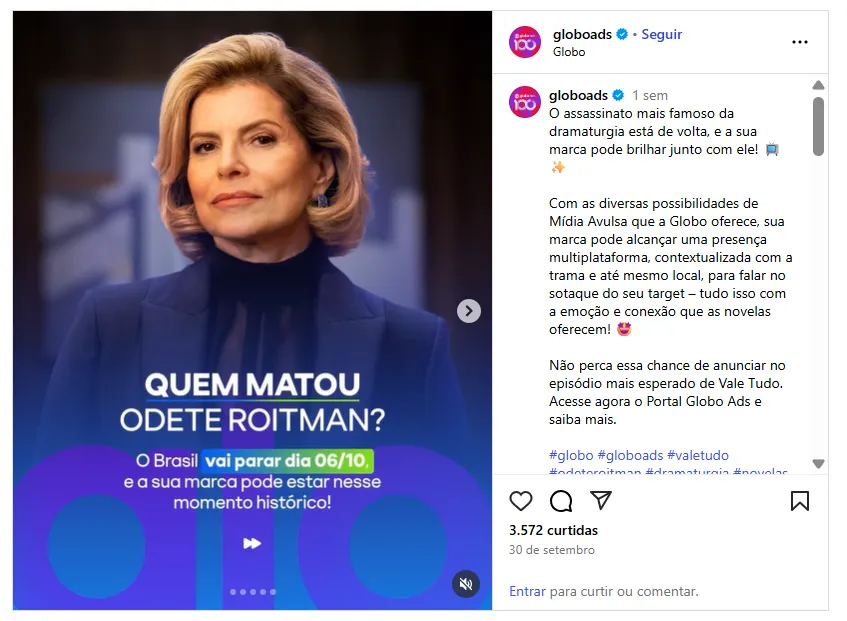Click the globoads avatar beside the caption
Image resolution: width=847 pixels, height=621 pixels.
[x=525, y=102]
